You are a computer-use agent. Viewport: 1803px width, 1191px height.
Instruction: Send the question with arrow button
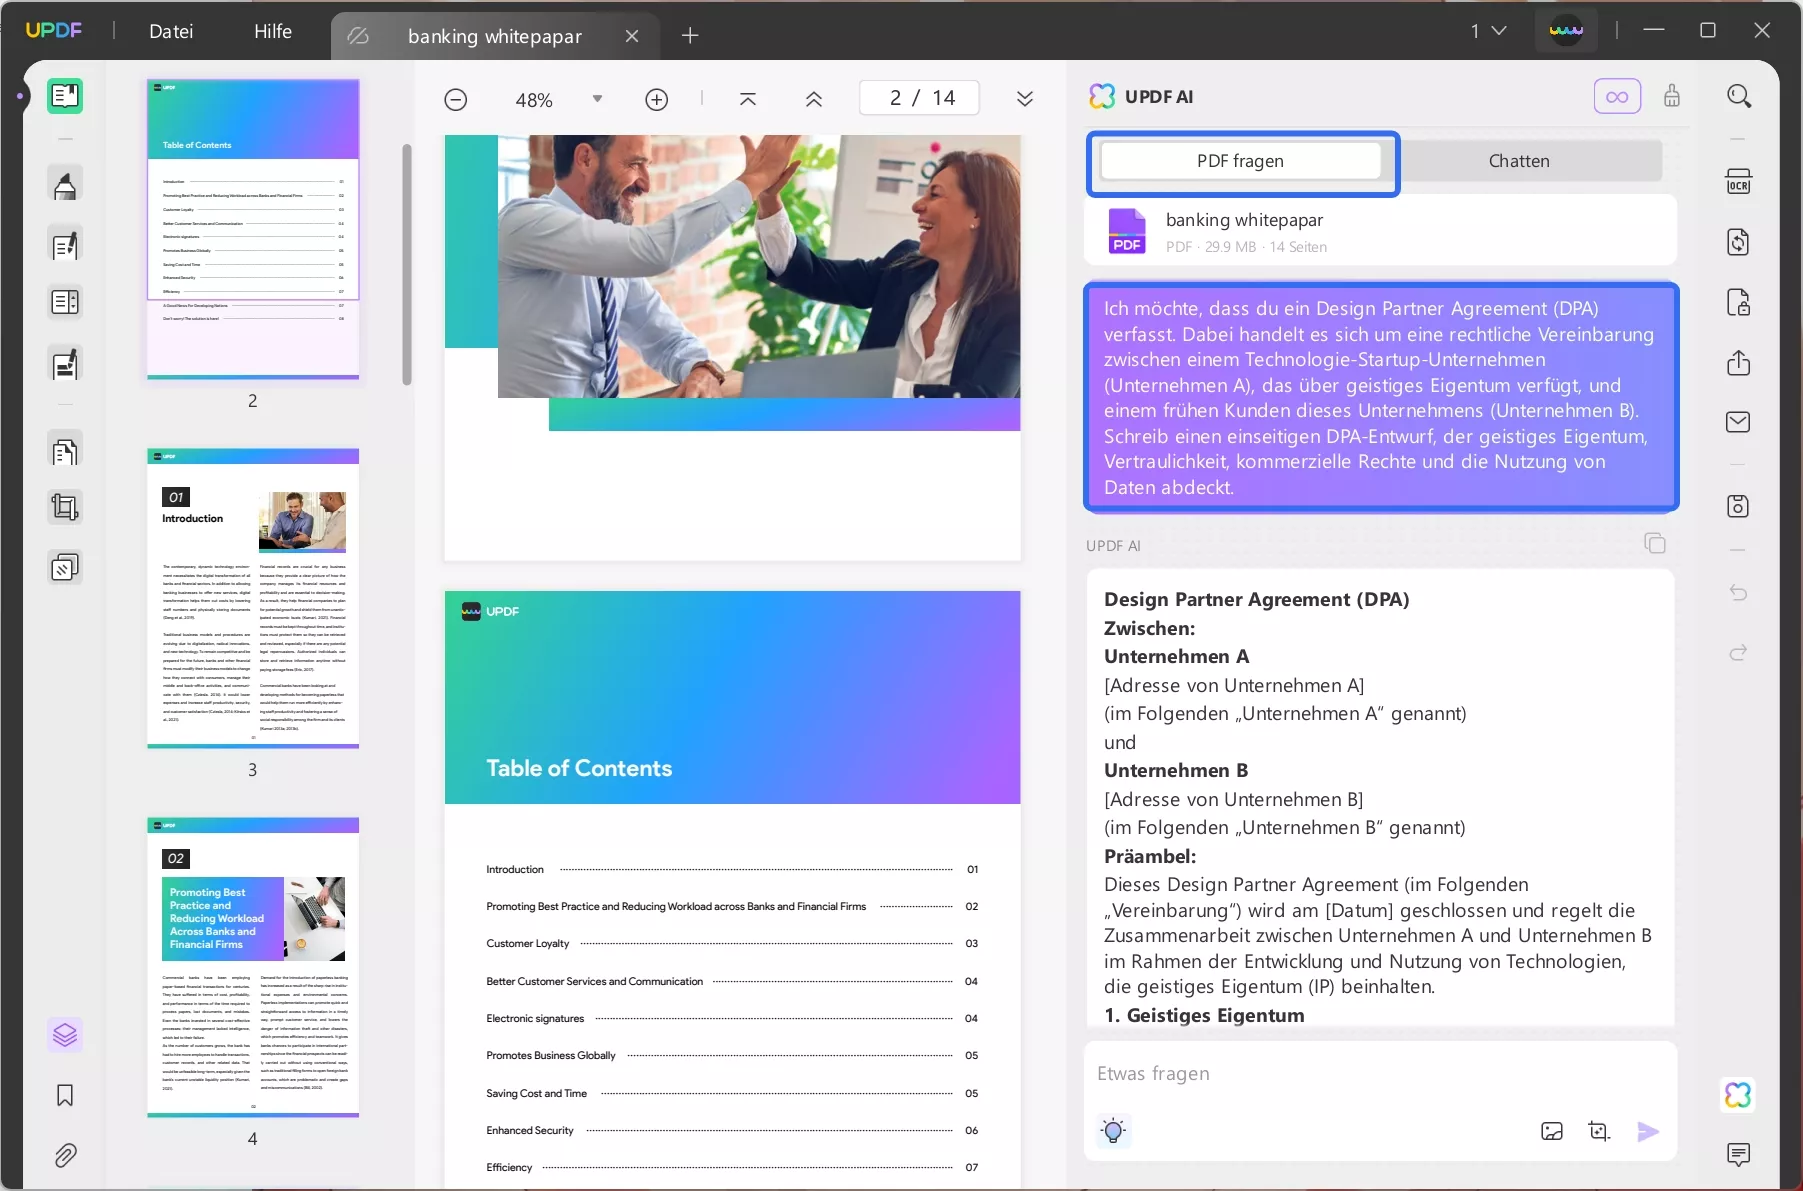1648,1131
